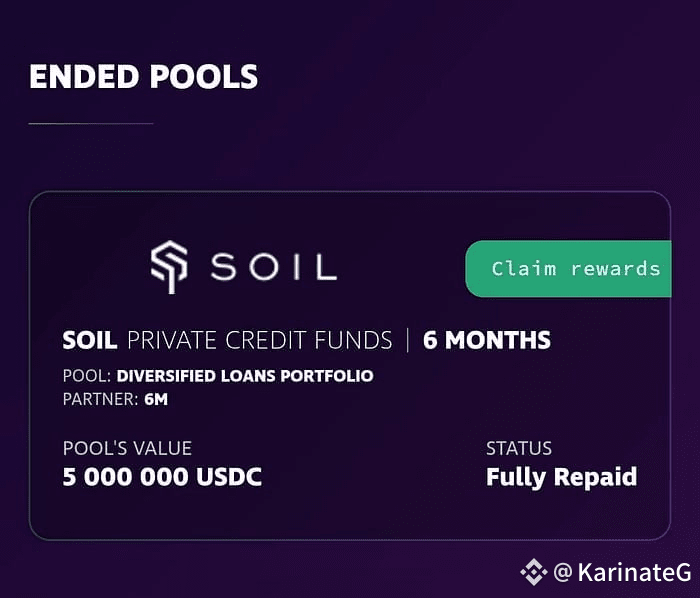
Task: Click the @ symbol before KarinateG
Action: [562, 572]
